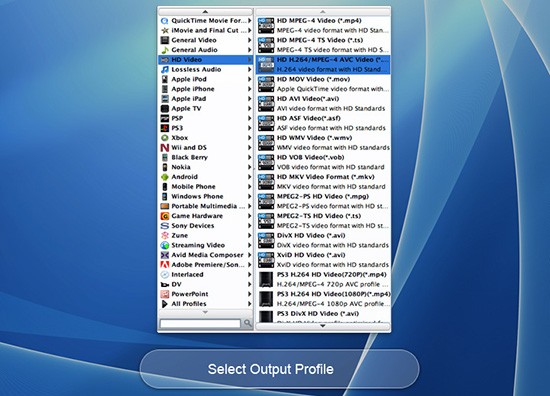The width and height of the screenshot is (550, 396).
Task: Click the PowerPoint icon
Action: (x=165, y=294)
